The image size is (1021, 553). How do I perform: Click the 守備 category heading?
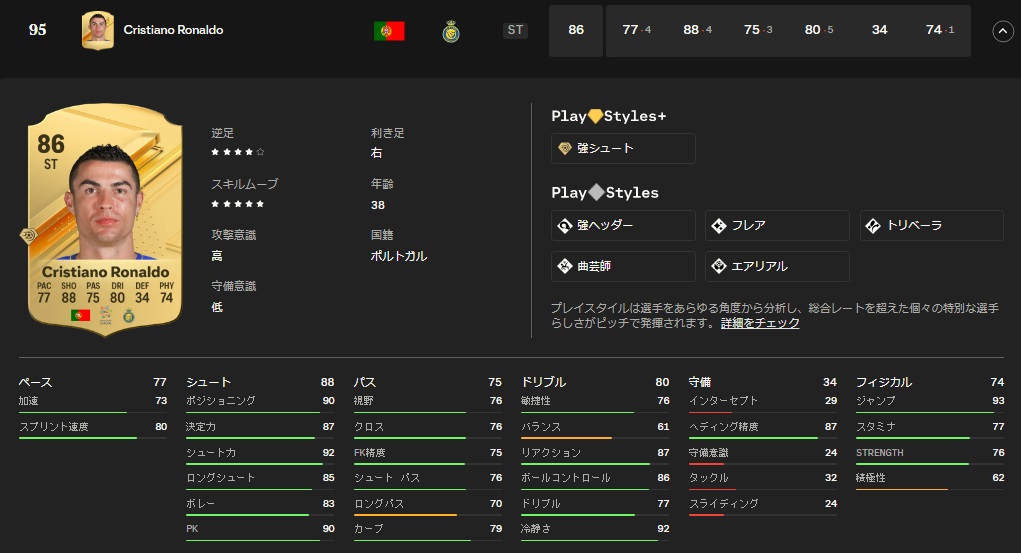point(700,382)
